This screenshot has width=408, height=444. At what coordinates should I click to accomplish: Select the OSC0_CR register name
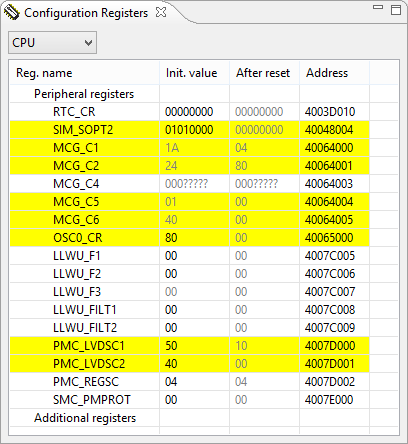(x=78, y=238)
